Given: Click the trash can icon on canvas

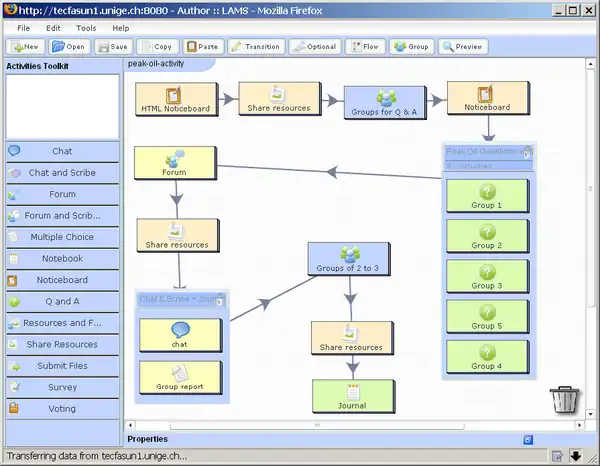Looking at the screenshot, I should point(564,397).
